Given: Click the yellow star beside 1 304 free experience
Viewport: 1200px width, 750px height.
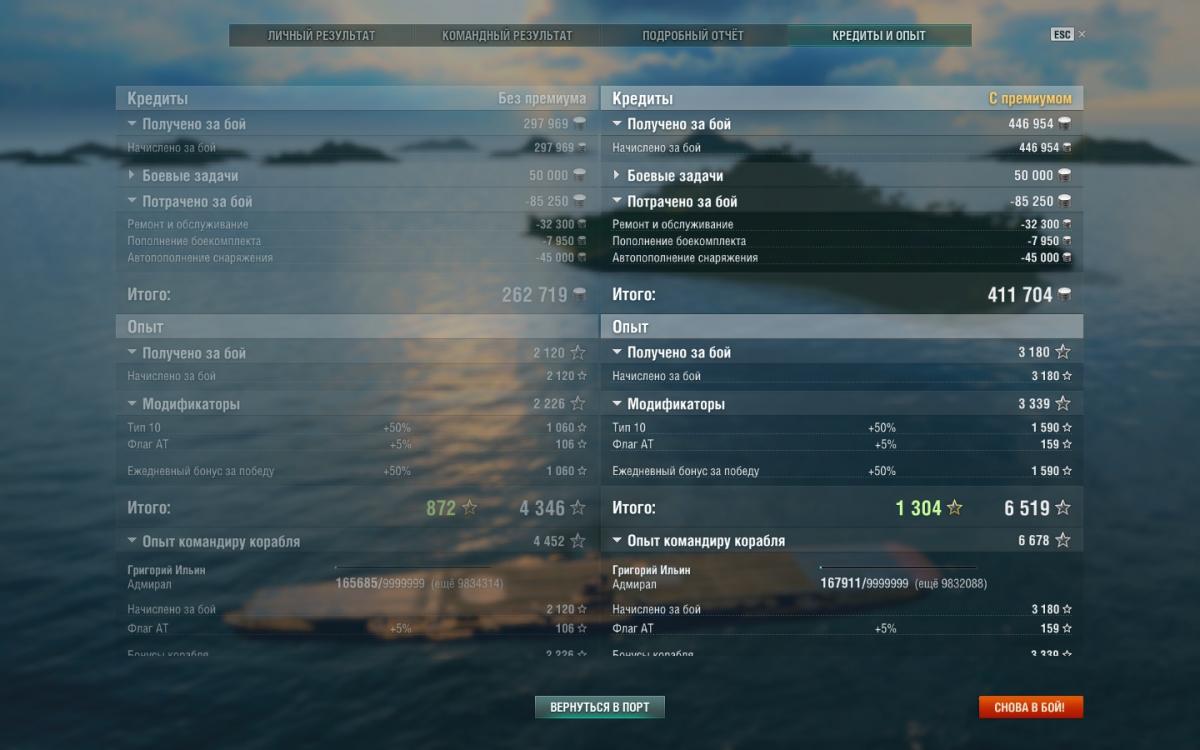Looking at the screenshot, I should (x=955, y=508).
